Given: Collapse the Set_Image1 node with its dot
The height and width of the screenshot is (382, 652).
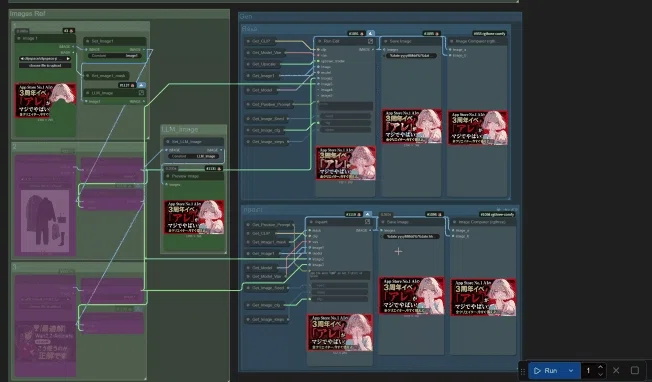Looking at the screenshot, I should [x=87, y=41].
